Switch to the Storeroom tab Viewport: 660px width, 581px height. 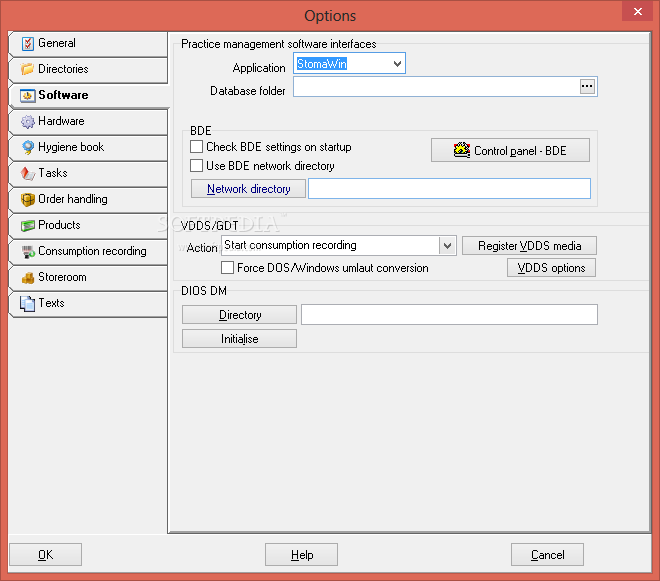click(x=88, y=277)
